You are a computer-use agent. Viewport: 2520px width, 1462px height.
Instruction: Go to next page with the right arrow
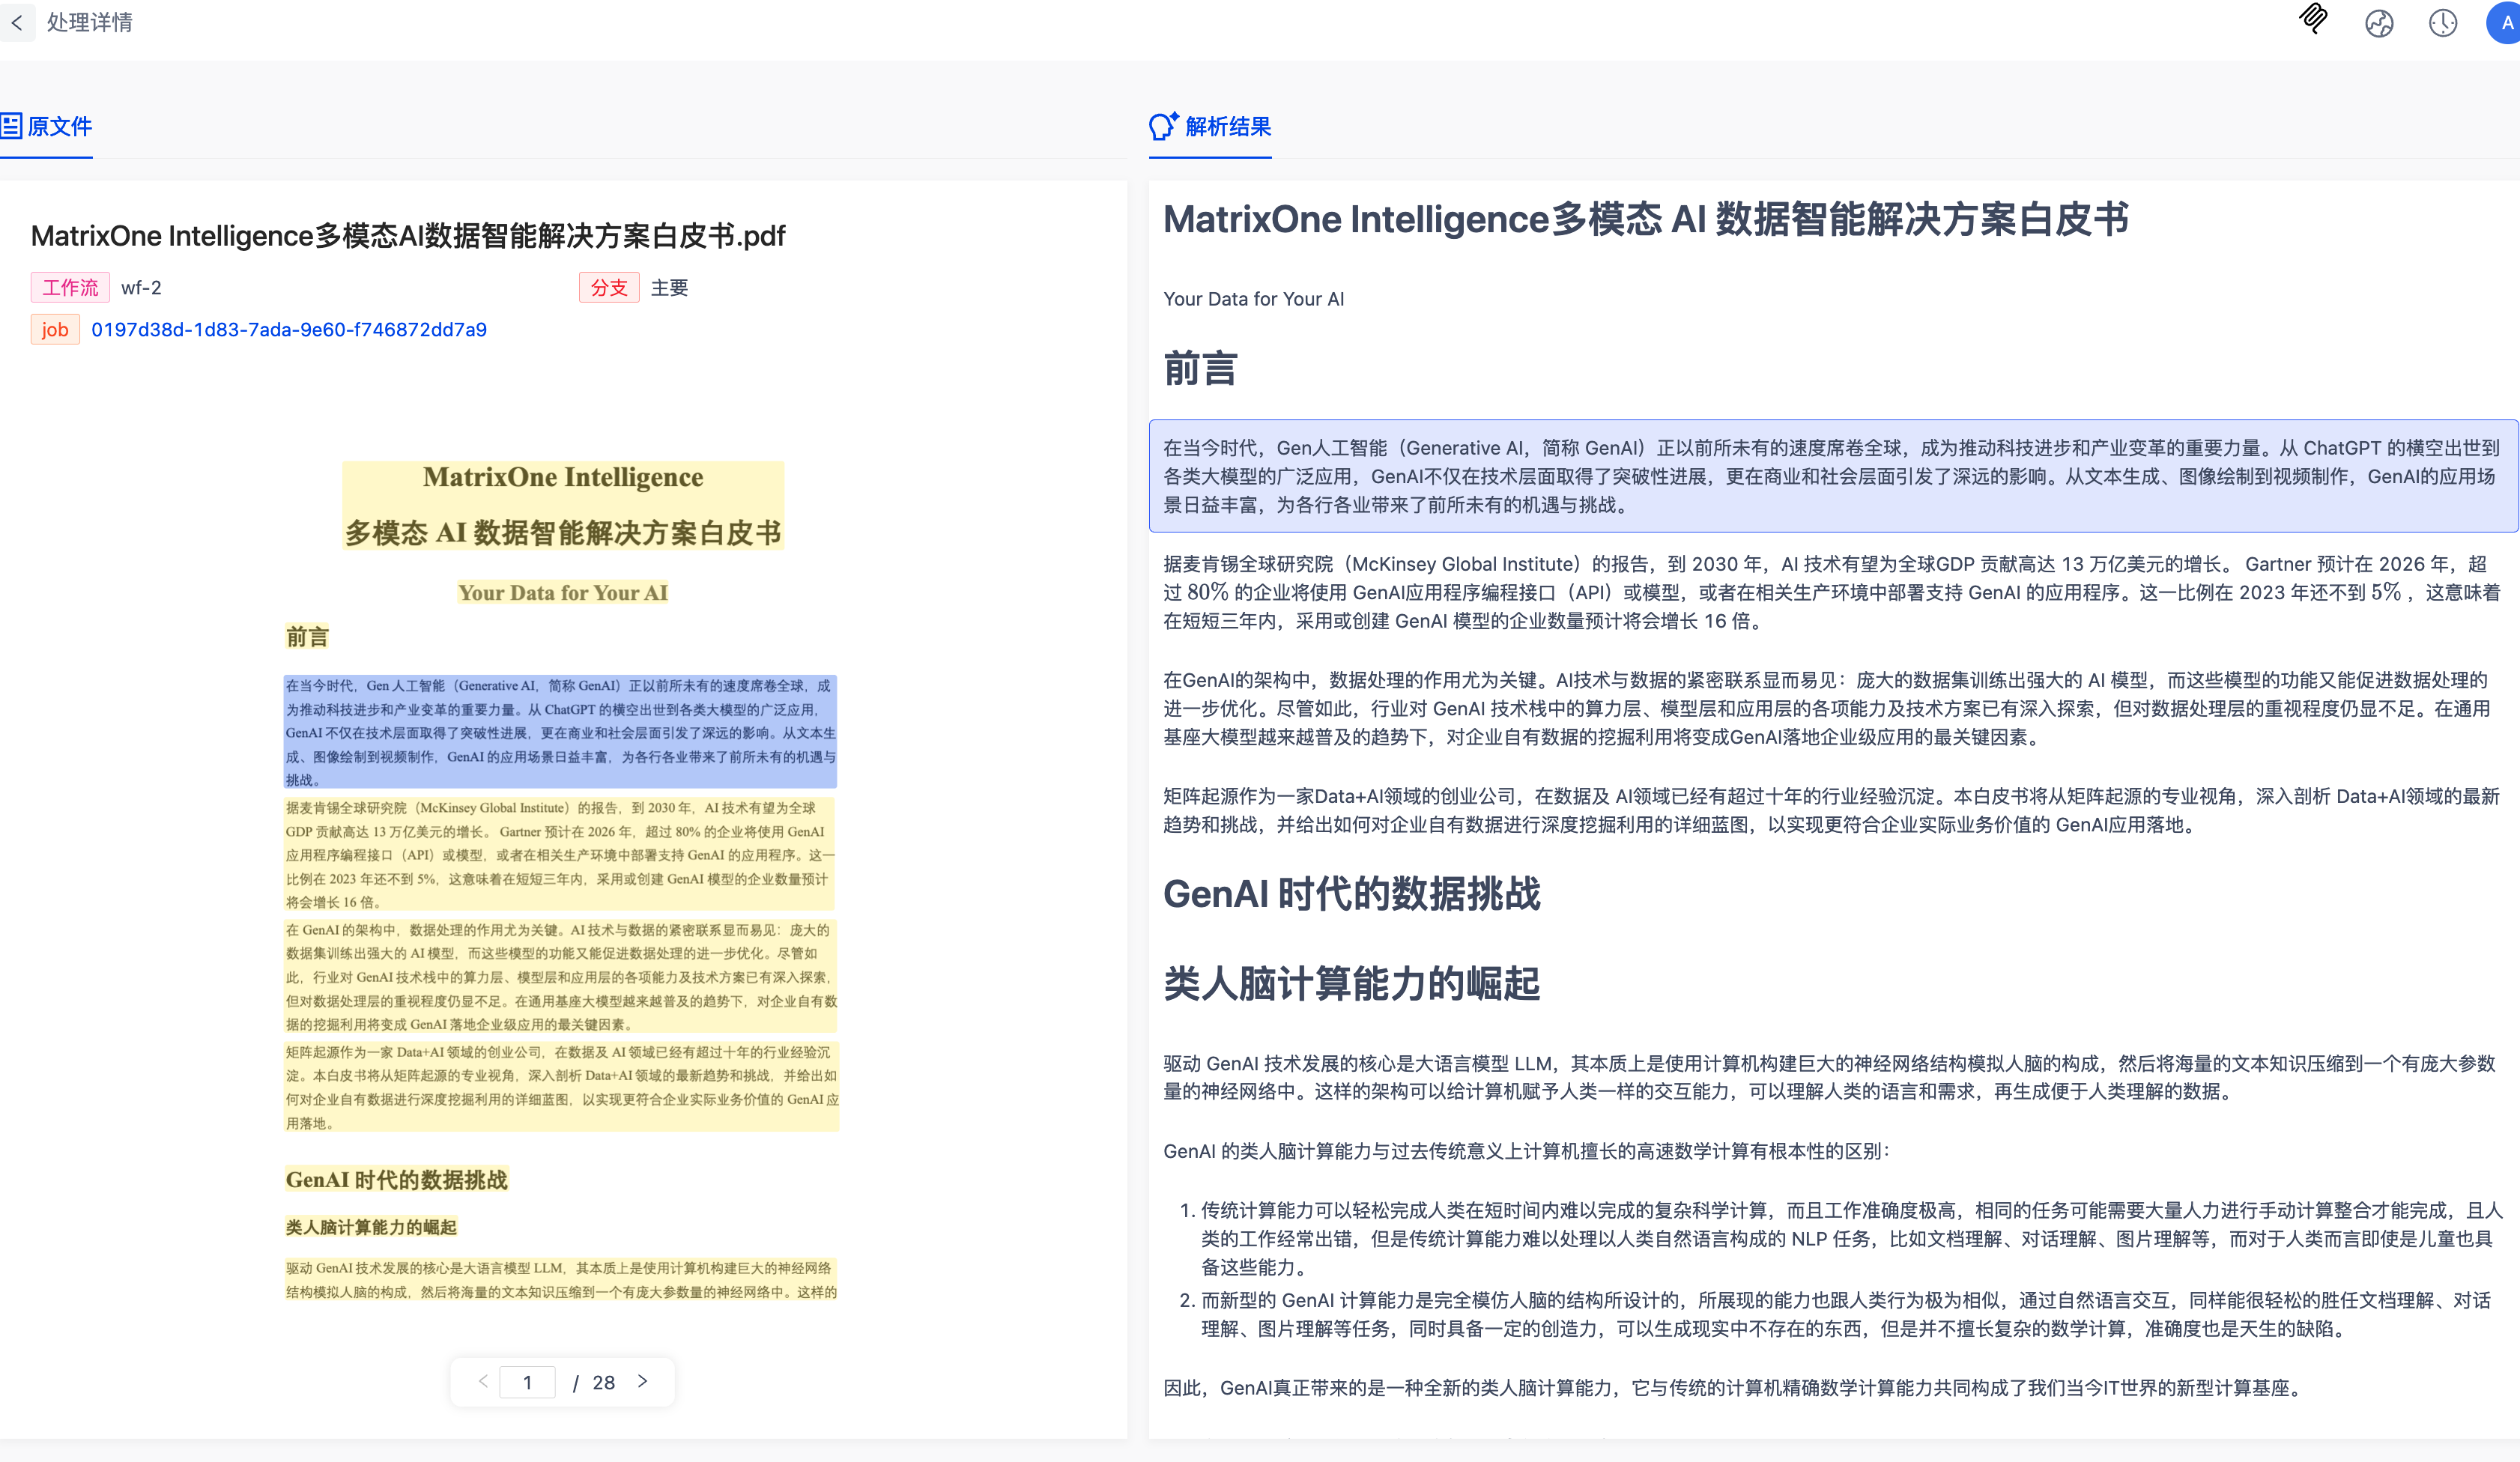[x=641, y=1381]
